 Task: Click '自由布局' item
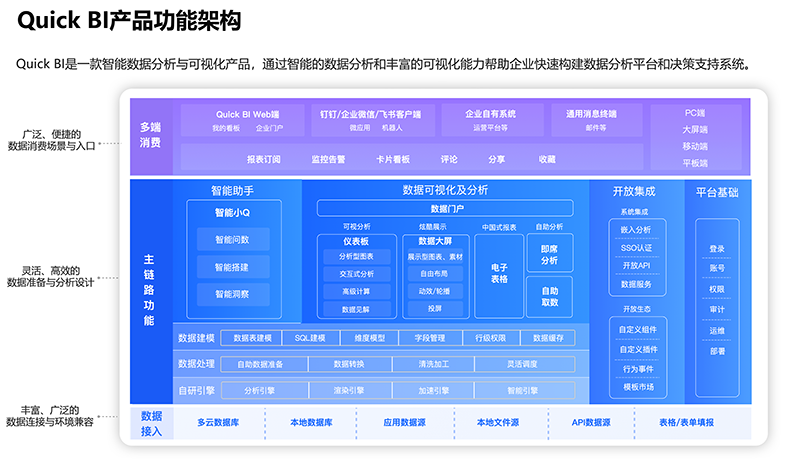coord(435,274)
